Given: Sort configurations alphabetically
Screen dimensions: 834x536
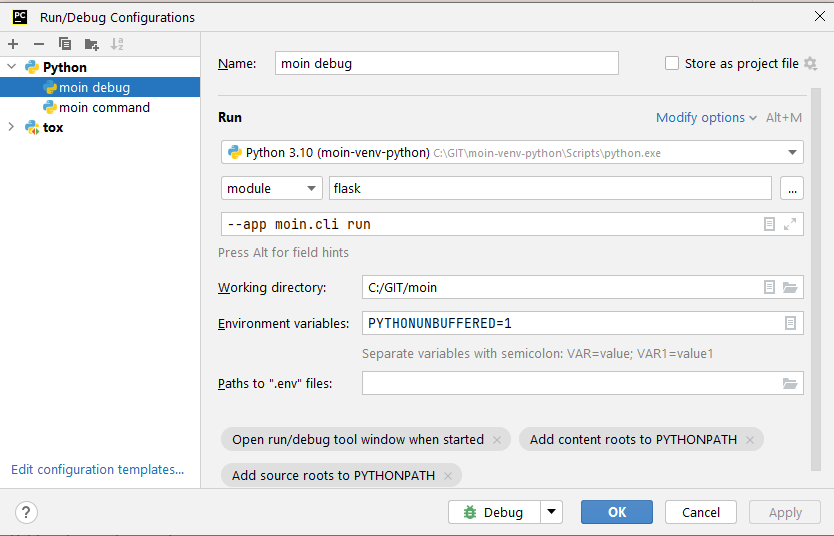Looking at the screenshot, I should pyautogui.click(x=117, y=44).
